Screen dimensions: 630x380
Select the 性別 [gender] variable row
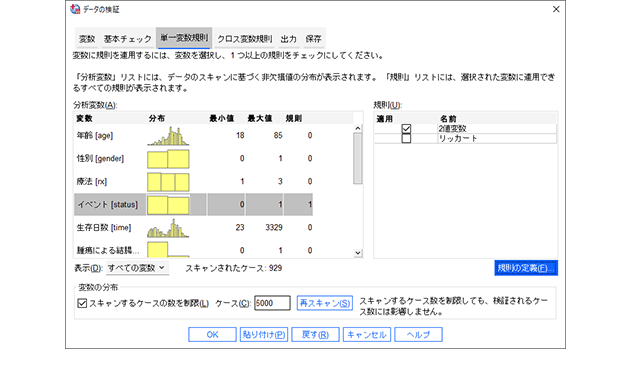tap(194, 159)
